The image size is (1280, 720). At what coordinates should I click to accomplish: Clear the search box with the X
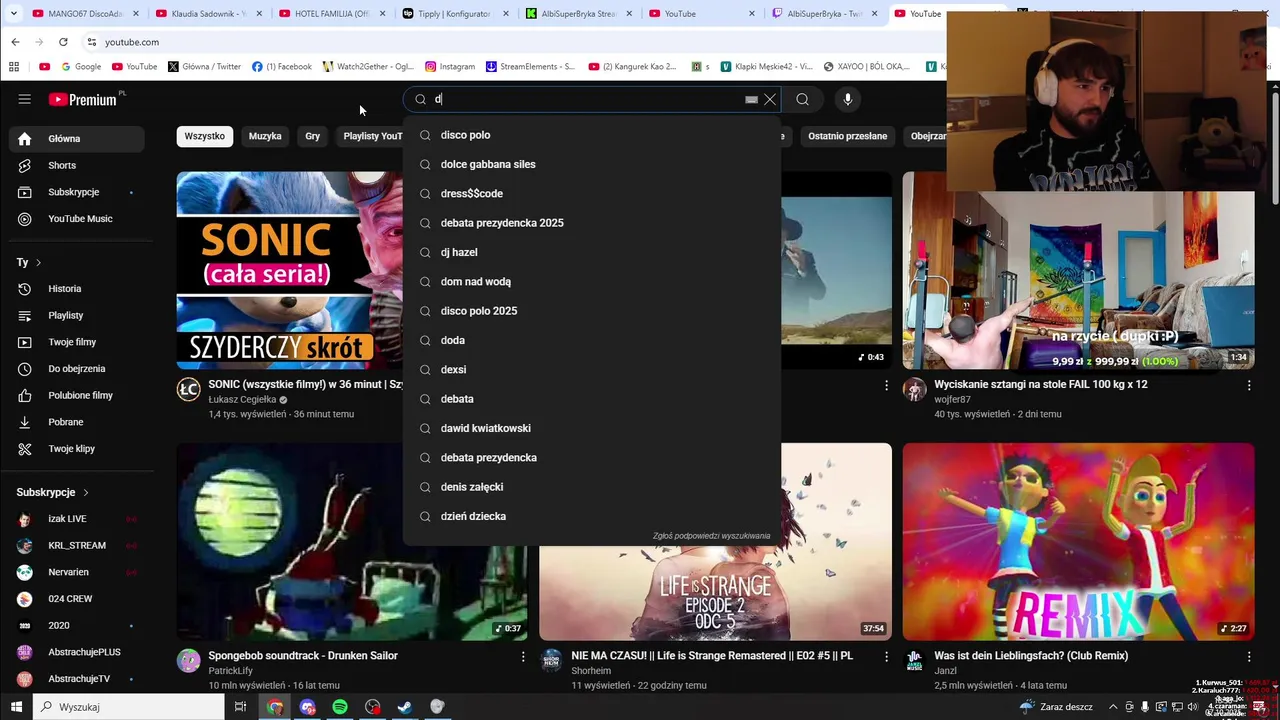point(770,99)
